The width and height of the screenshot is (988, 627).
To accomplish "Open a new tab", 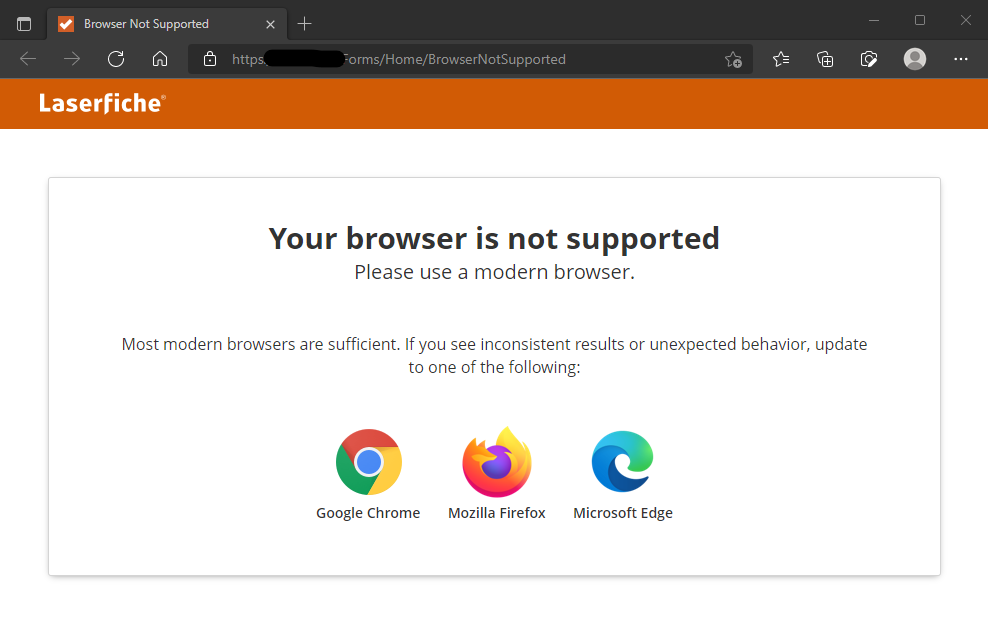I will coord(305,23).
